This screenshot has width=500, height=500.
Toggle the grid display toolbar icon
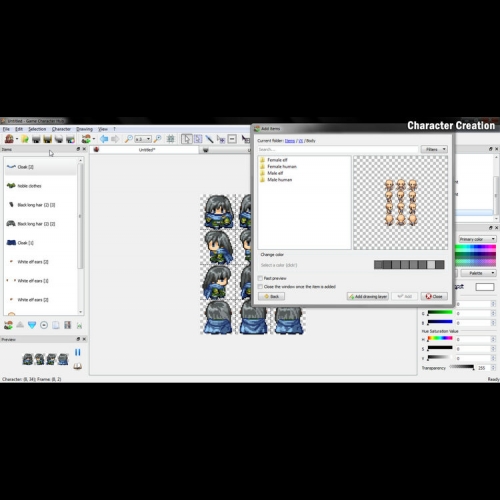[170, 139]
